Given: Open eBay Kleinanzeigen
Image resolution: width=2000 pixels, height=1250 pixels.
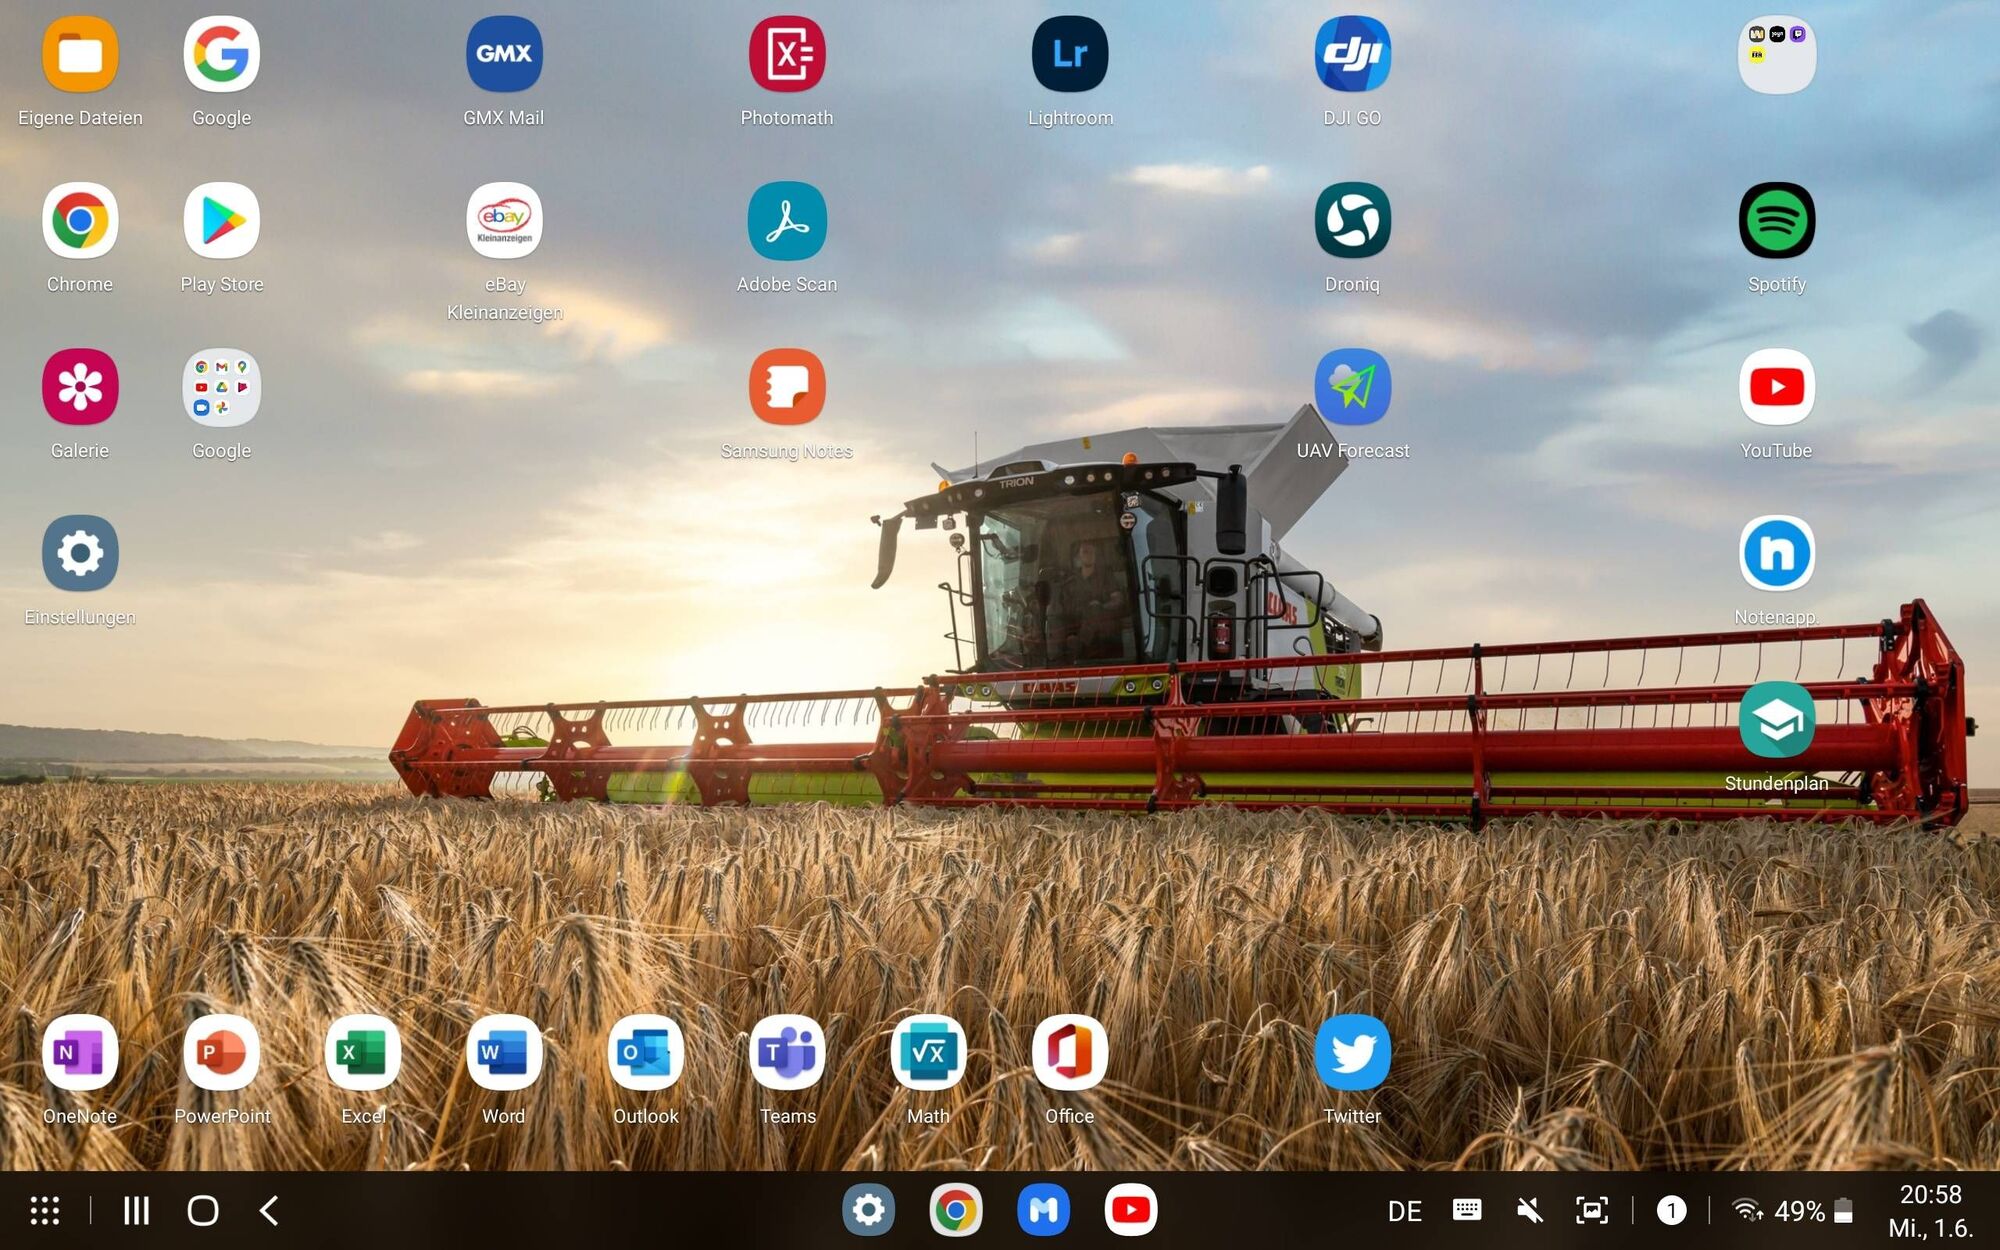Looking at the screenshot, I should [x=504, y=221].
